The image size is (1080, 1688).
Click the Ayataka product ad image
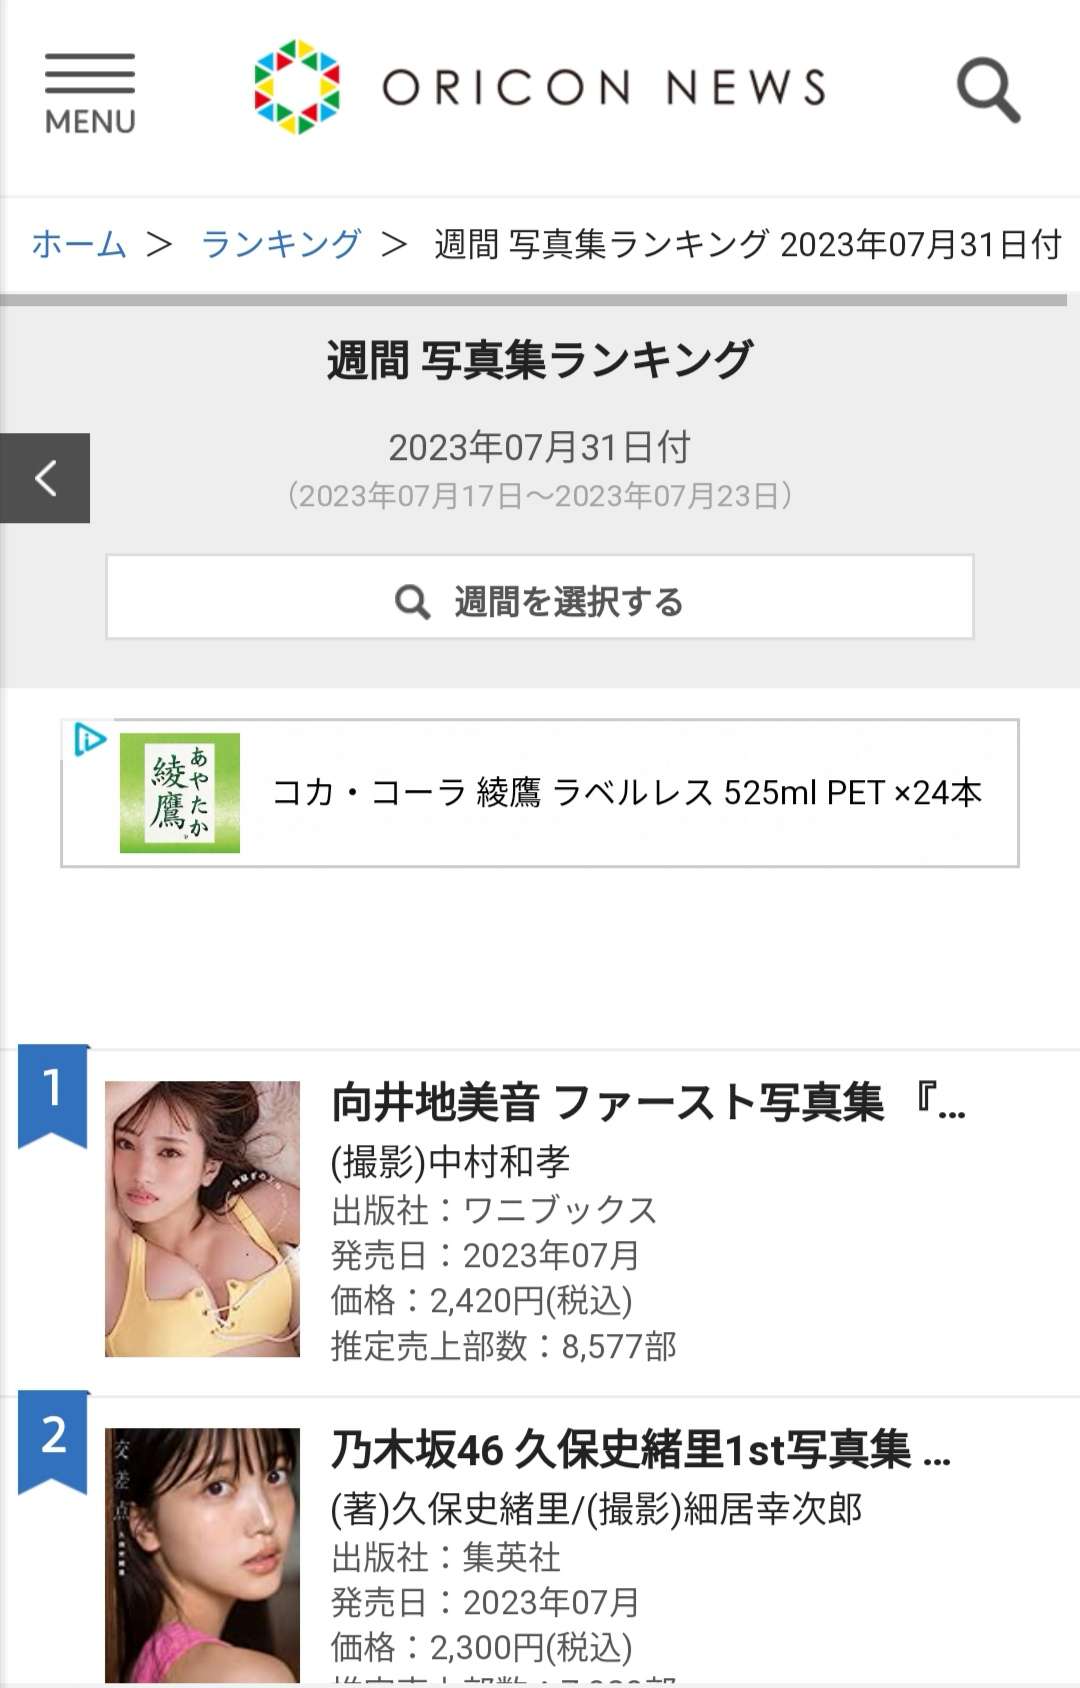click(x=180, y=793)
